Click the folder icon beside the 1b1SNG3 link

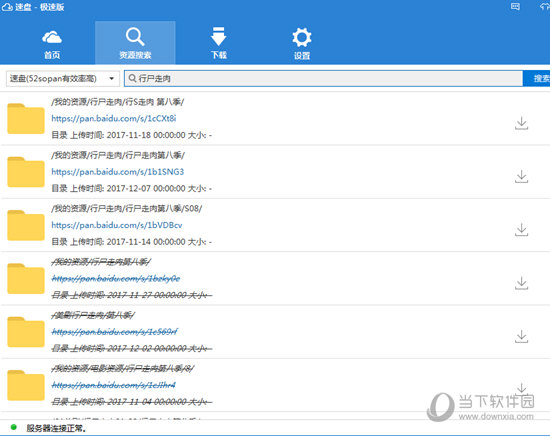[x=26, y=172]
